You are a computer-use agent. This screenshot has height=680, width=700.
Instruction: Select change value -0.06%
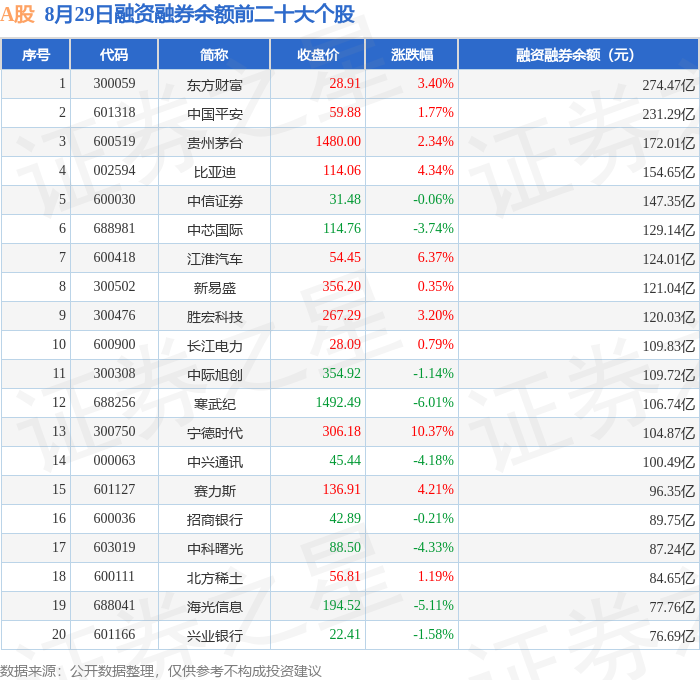click(x=433, y=199)
